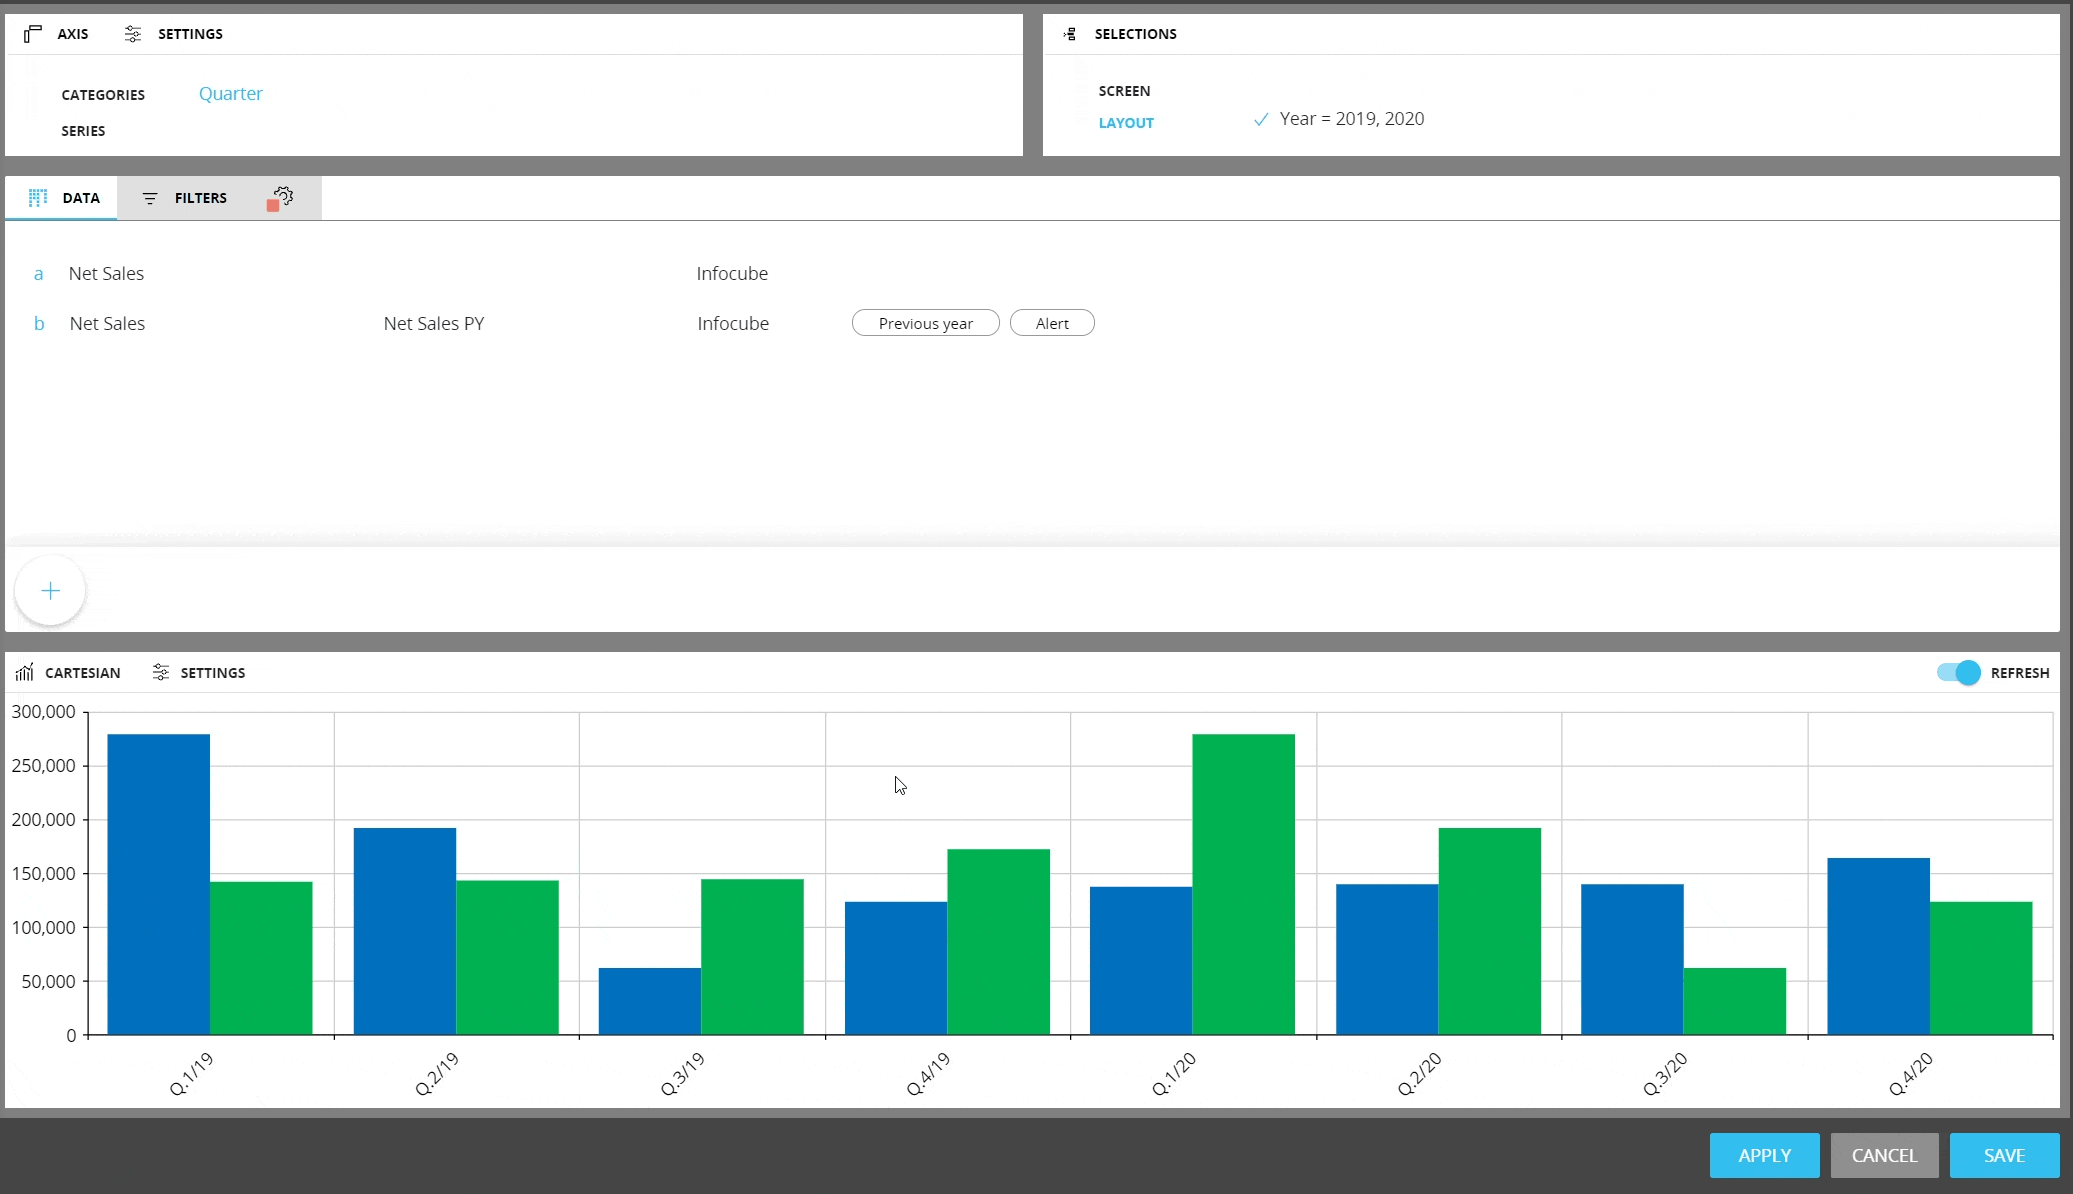Open the gear with red marker tab
Viewport: 2073px width, 1194px height.
click(281, 198)
